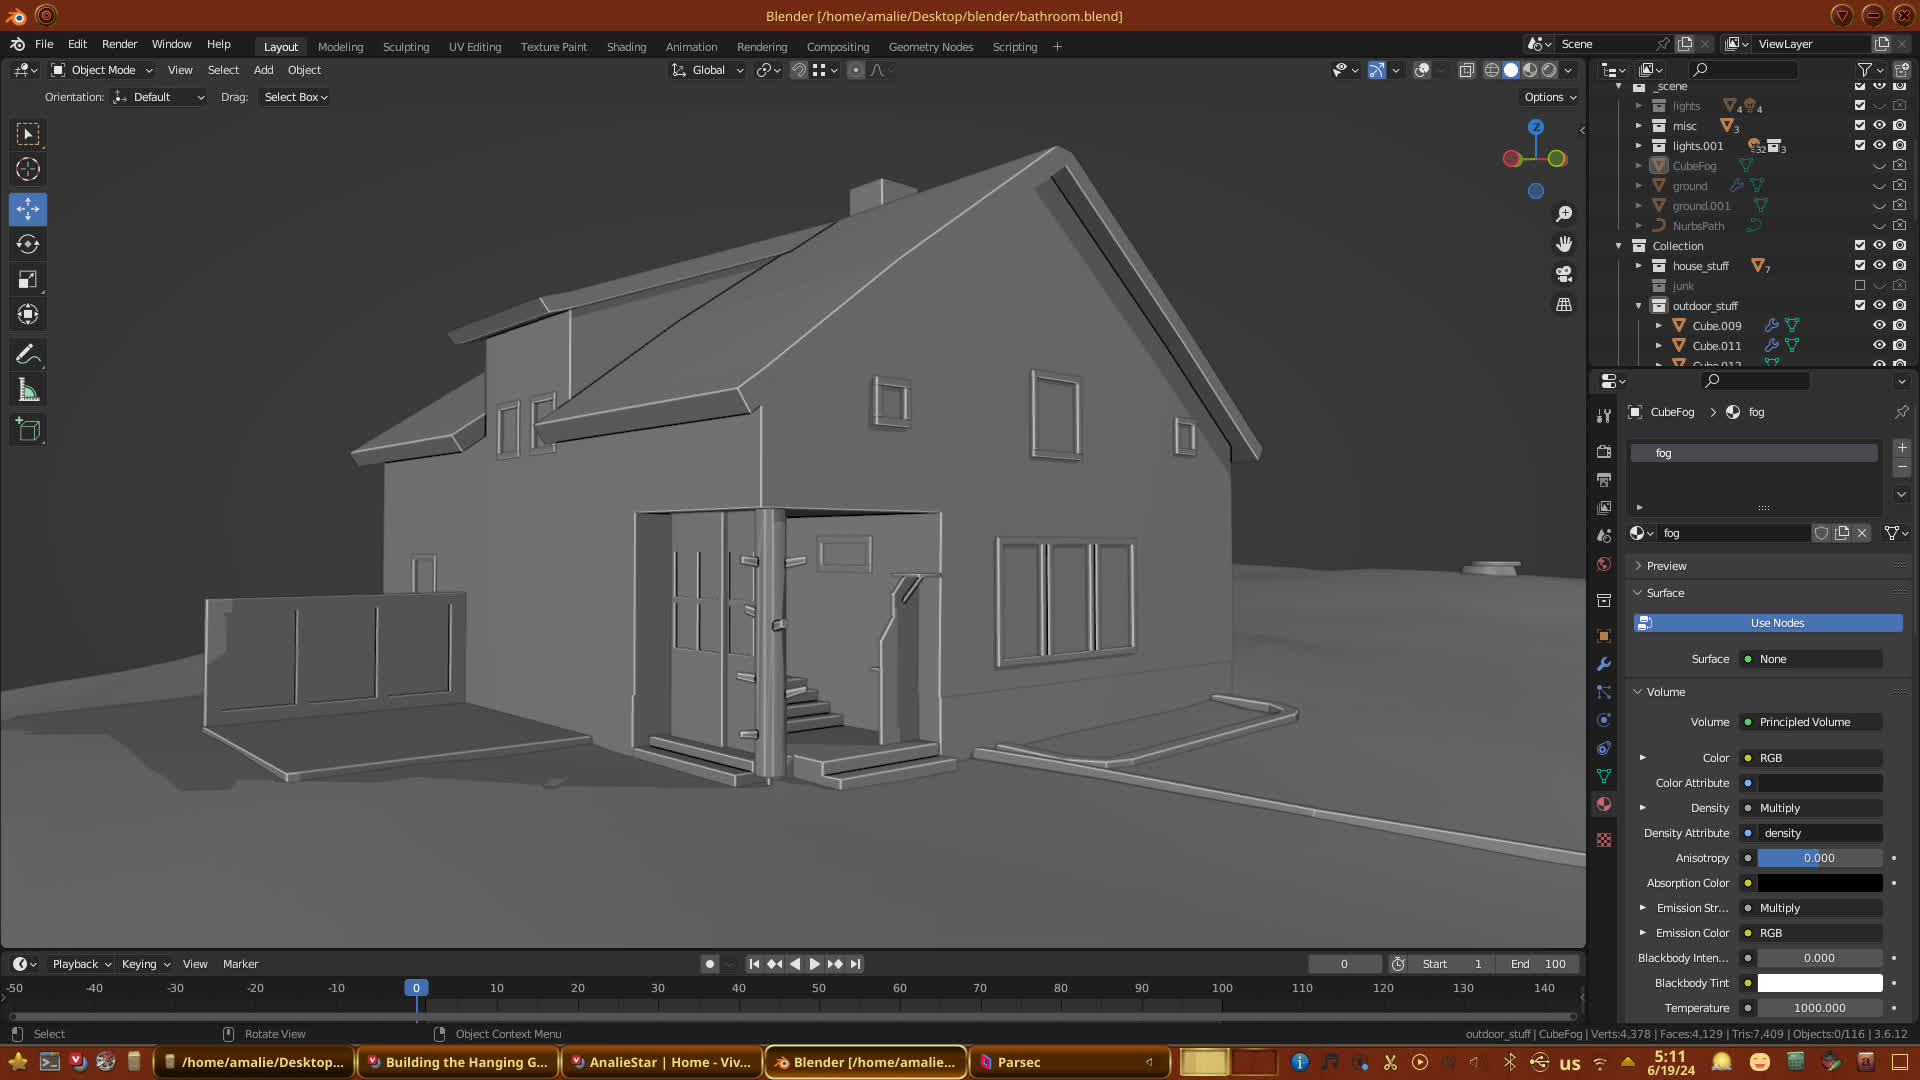Expand the Preview panel

click(x=1666, y=566)
